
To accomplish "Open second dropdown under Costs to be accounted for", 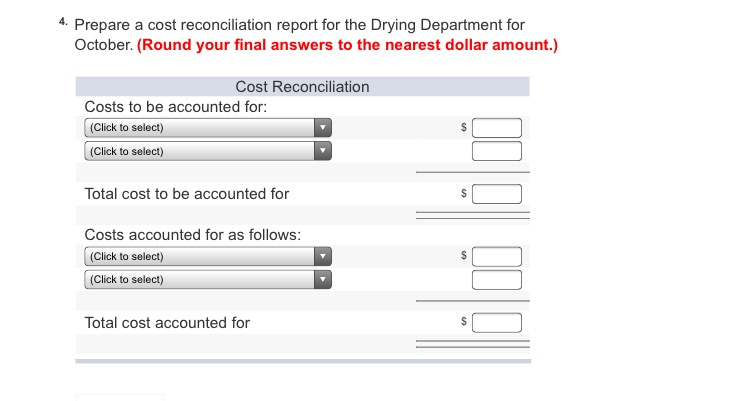I will click(x=198, y=152).
